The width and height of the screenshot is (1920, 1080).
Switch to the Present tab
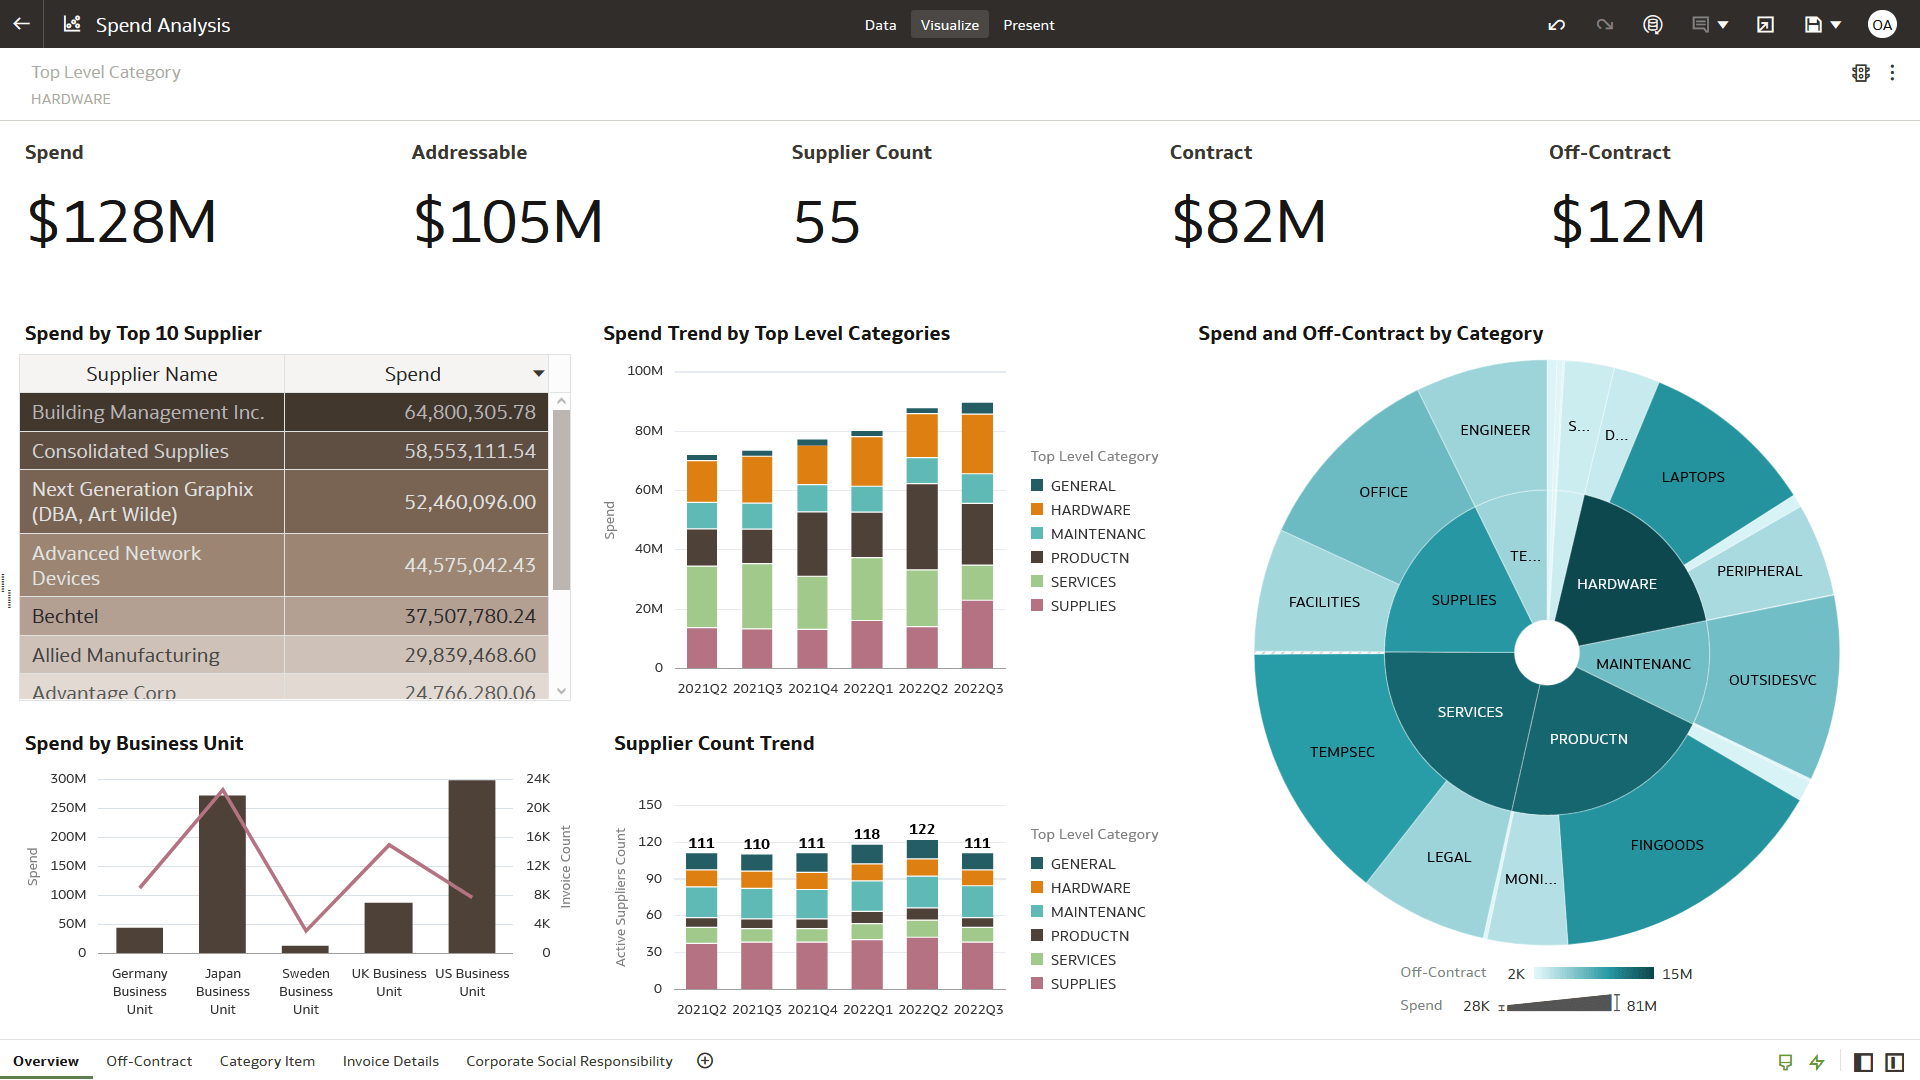[x=1029, y=24]
